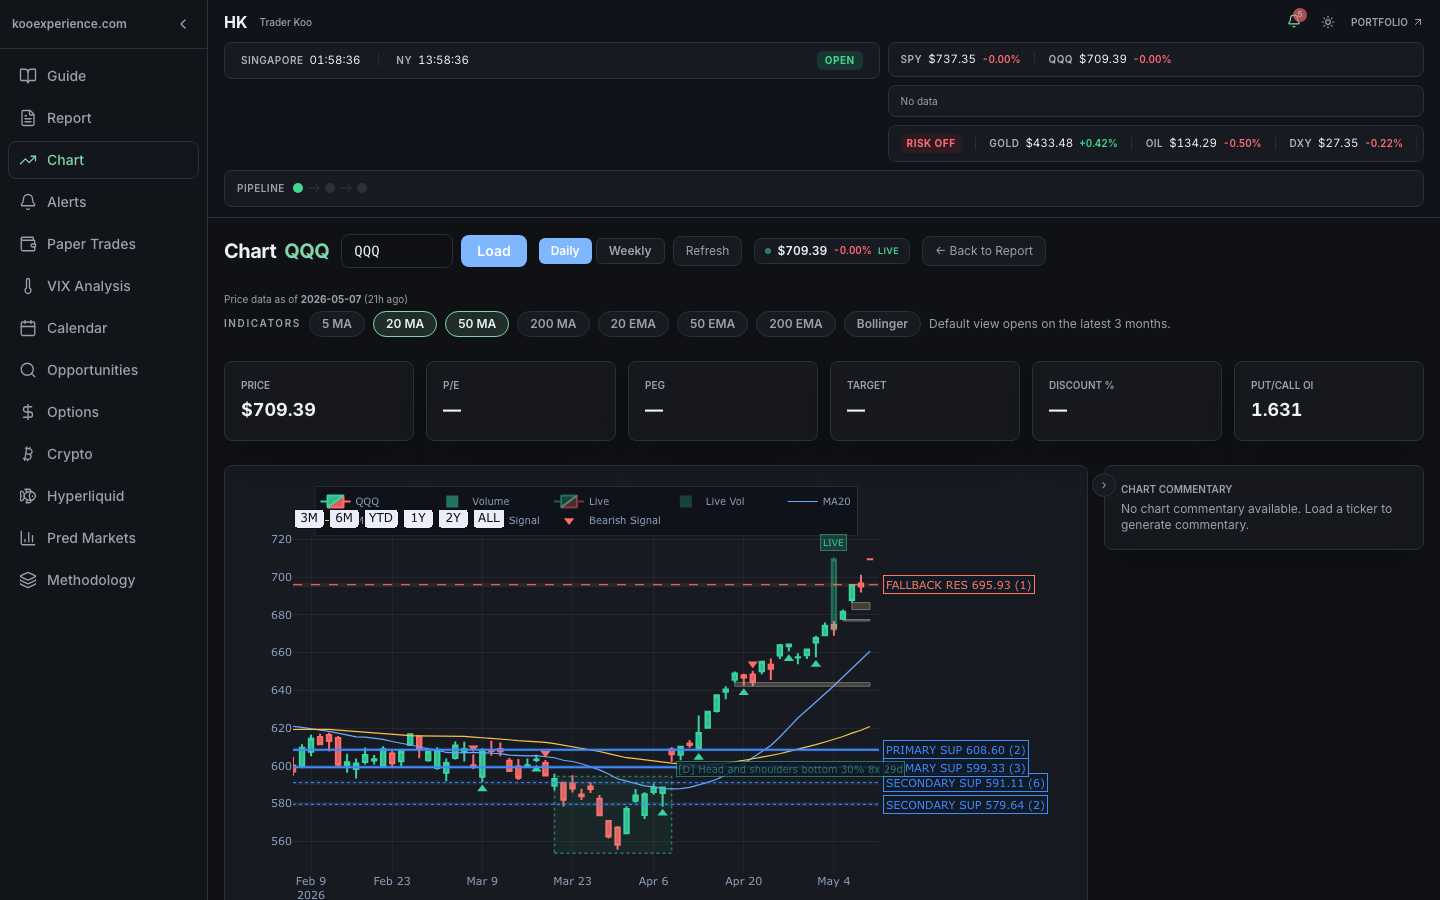Click the green LIVE marker on chart
The height and width of the screenshot is (900, 1440).
point(833,542)
